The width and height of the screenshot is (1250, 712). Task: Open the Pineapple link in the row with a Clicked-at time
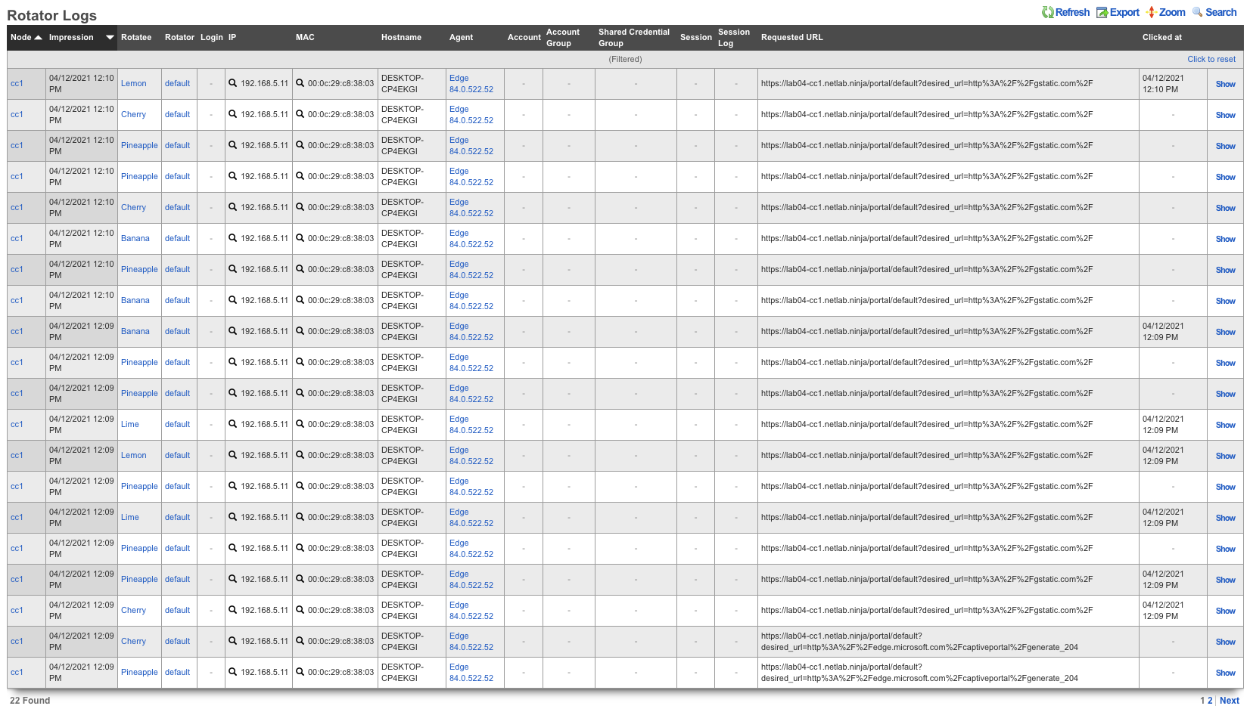139,580
